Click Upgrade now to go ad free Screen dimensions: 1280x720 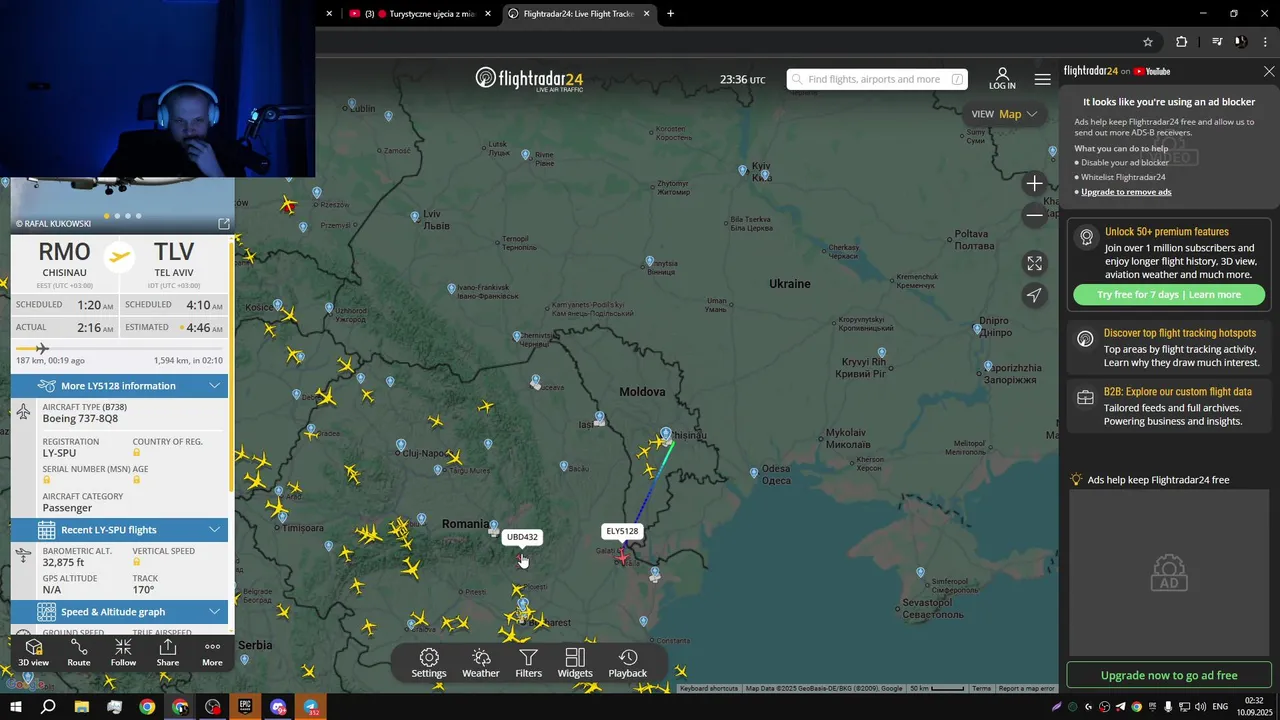(x=1169, y=675)
